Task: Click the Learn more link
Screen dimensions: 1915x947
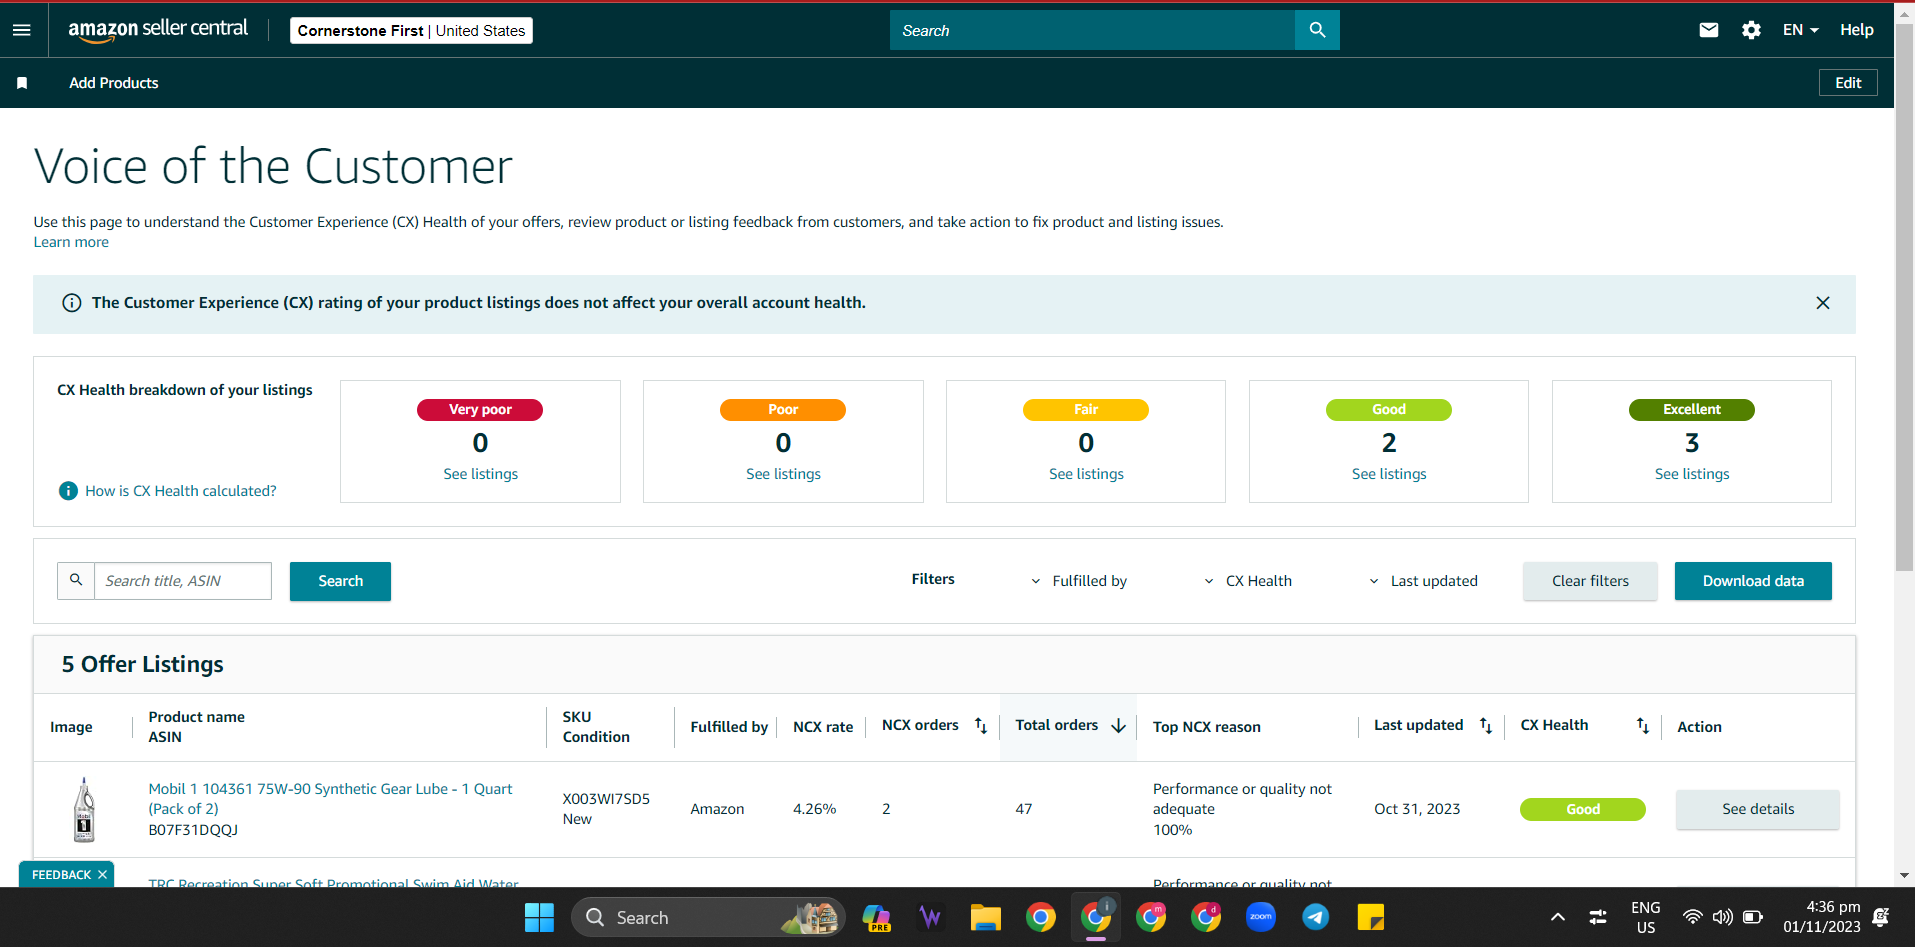Action: (71, 242)
